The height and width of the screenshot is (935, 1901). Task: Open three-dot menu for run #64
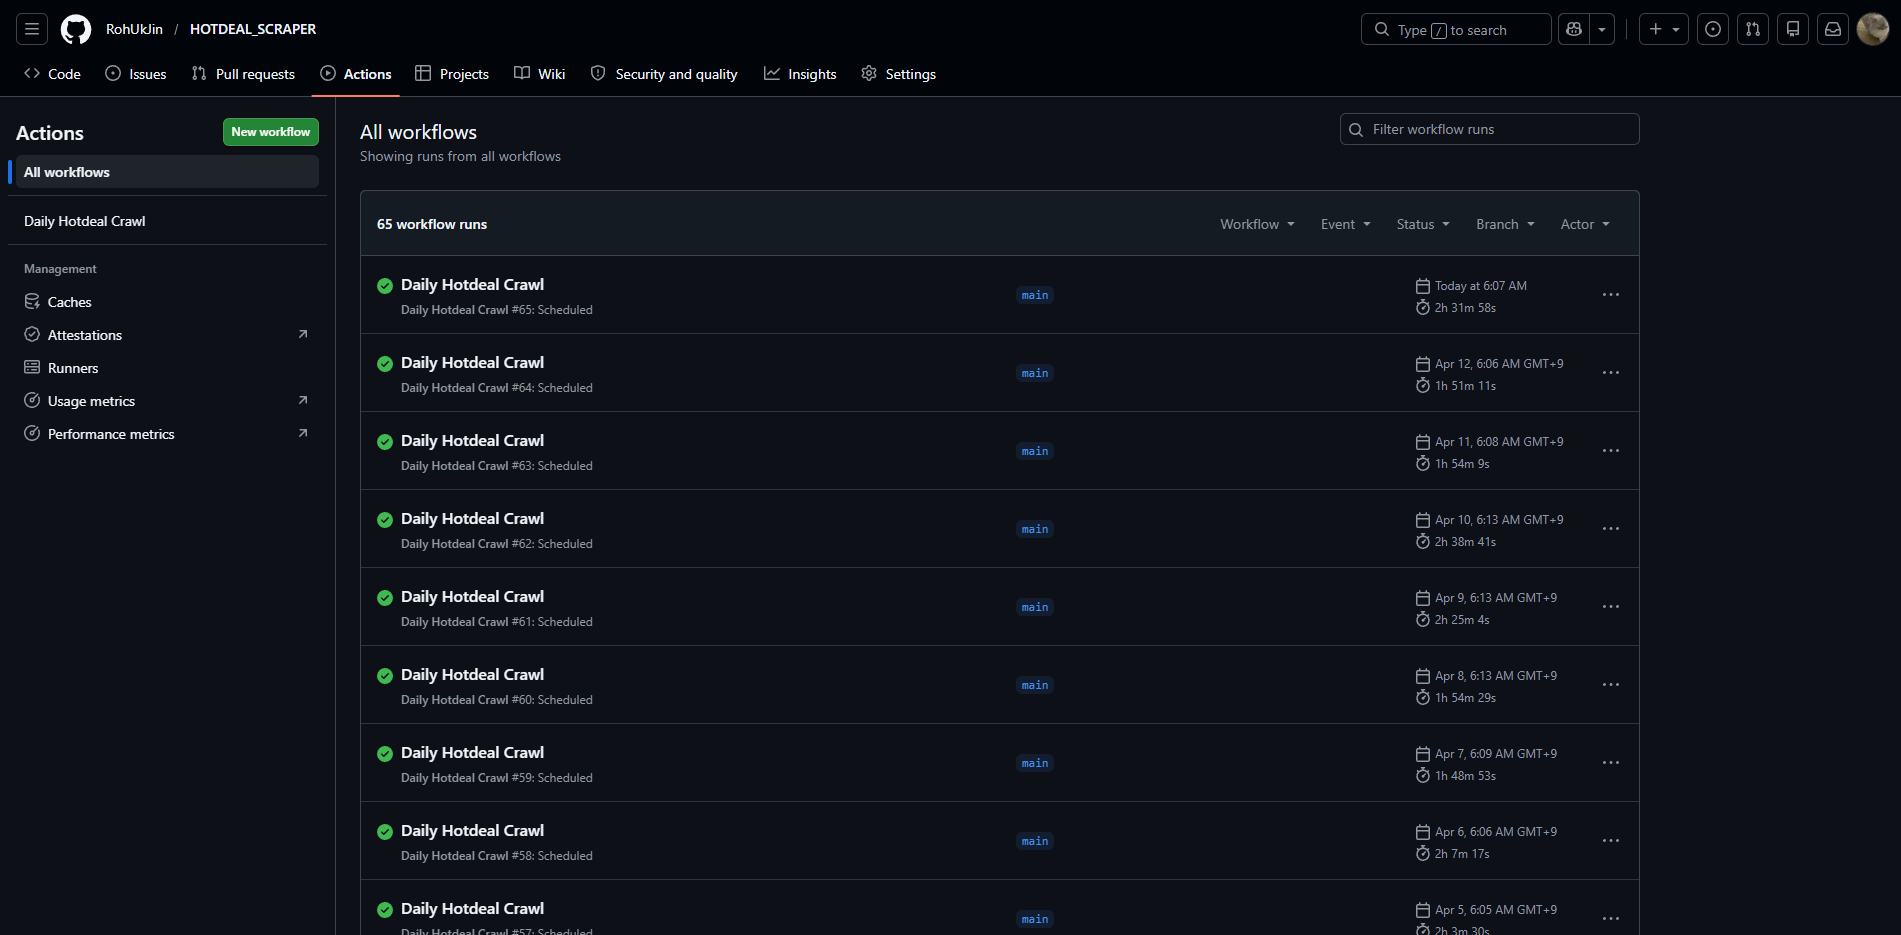(x=1611, y=373)
